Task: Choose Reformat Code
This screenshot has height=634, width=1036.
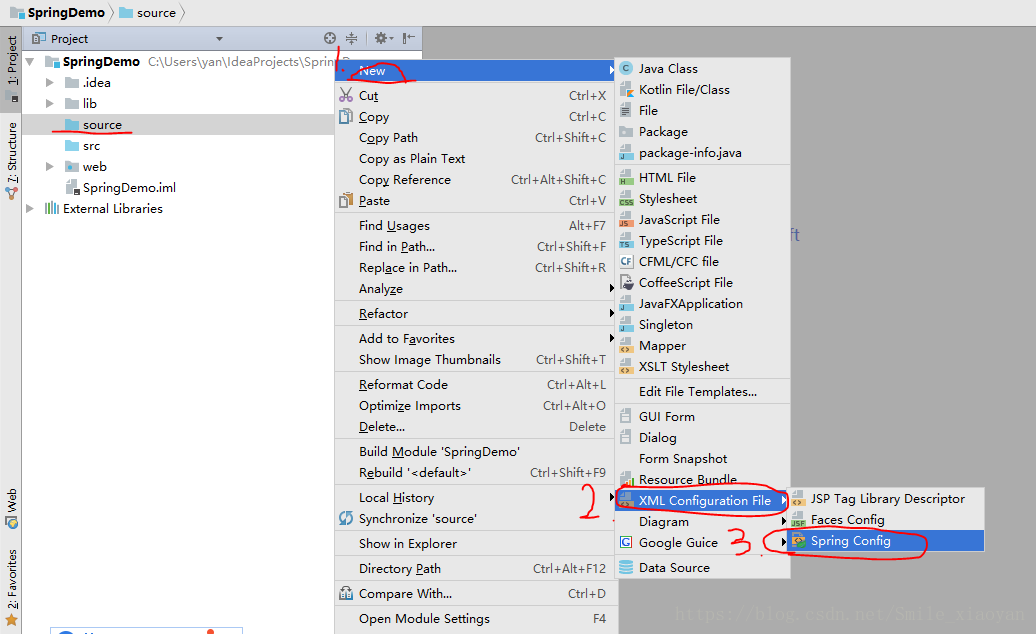Action: point(474,384)
